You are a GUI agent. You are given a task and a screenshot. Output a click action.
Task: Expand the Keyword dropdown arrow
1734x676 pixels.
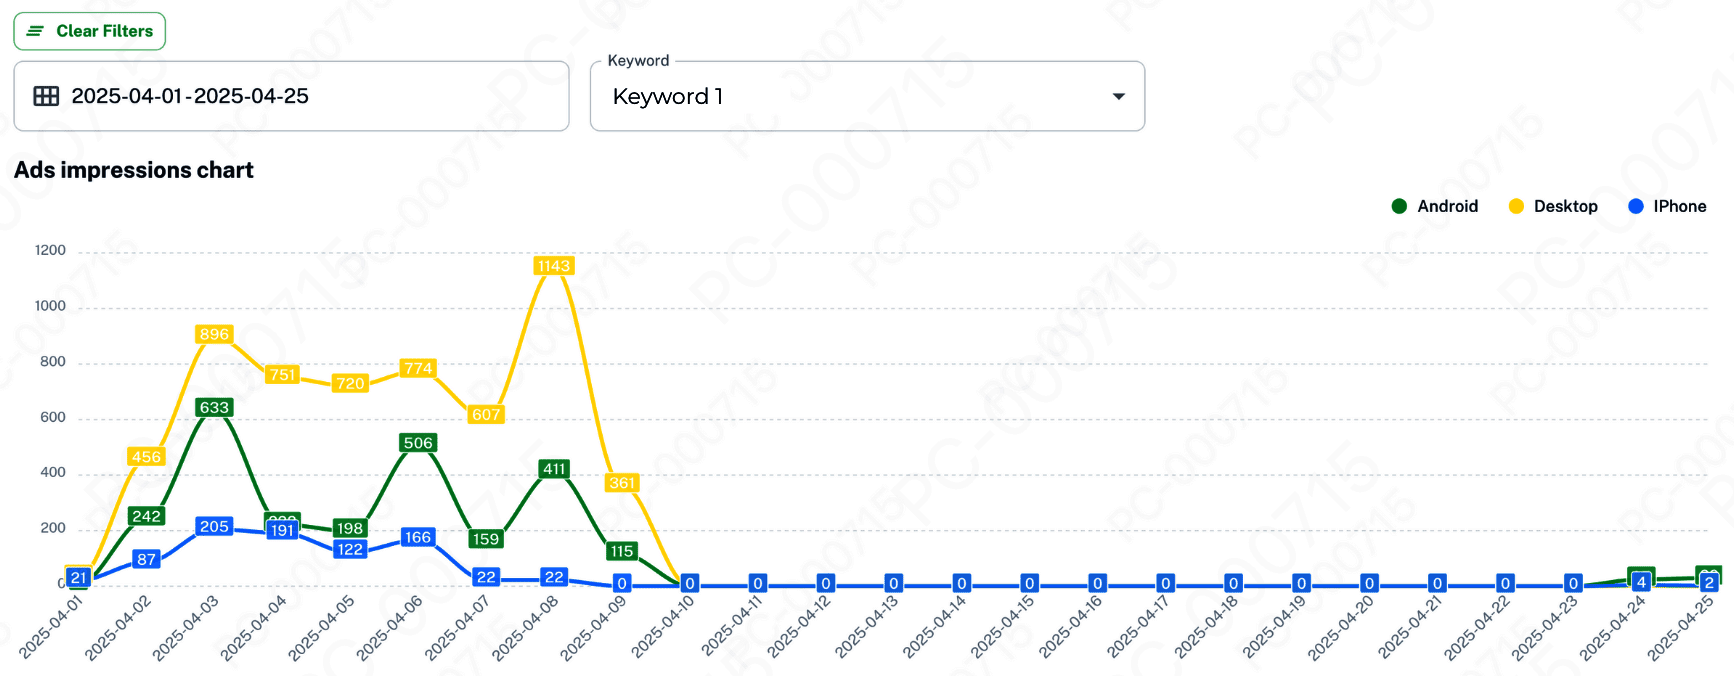point(1118,96)
